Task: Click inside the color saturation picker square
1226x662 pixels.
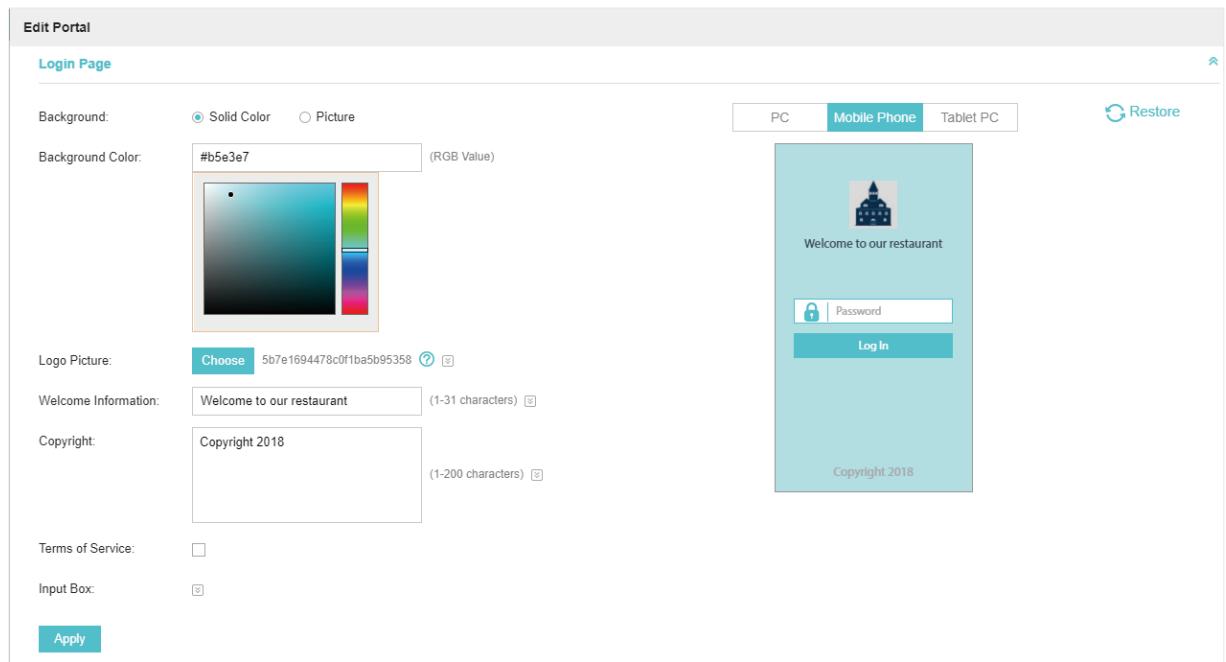Action: [269, 249]
